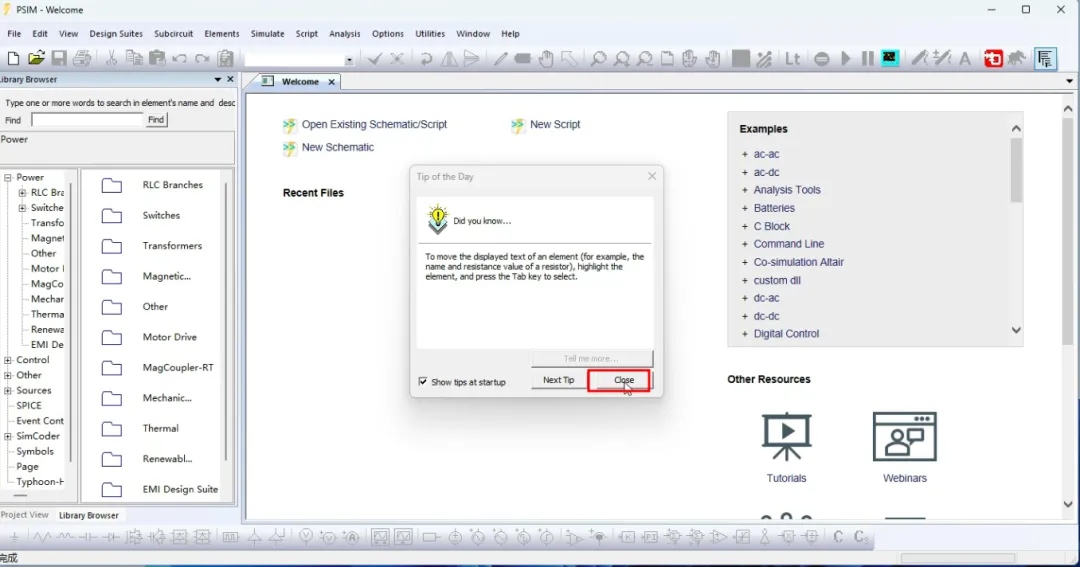This screenshot has width=1080, height=567.
Task: Click the library Find button
Action: [x=156, y=120]
